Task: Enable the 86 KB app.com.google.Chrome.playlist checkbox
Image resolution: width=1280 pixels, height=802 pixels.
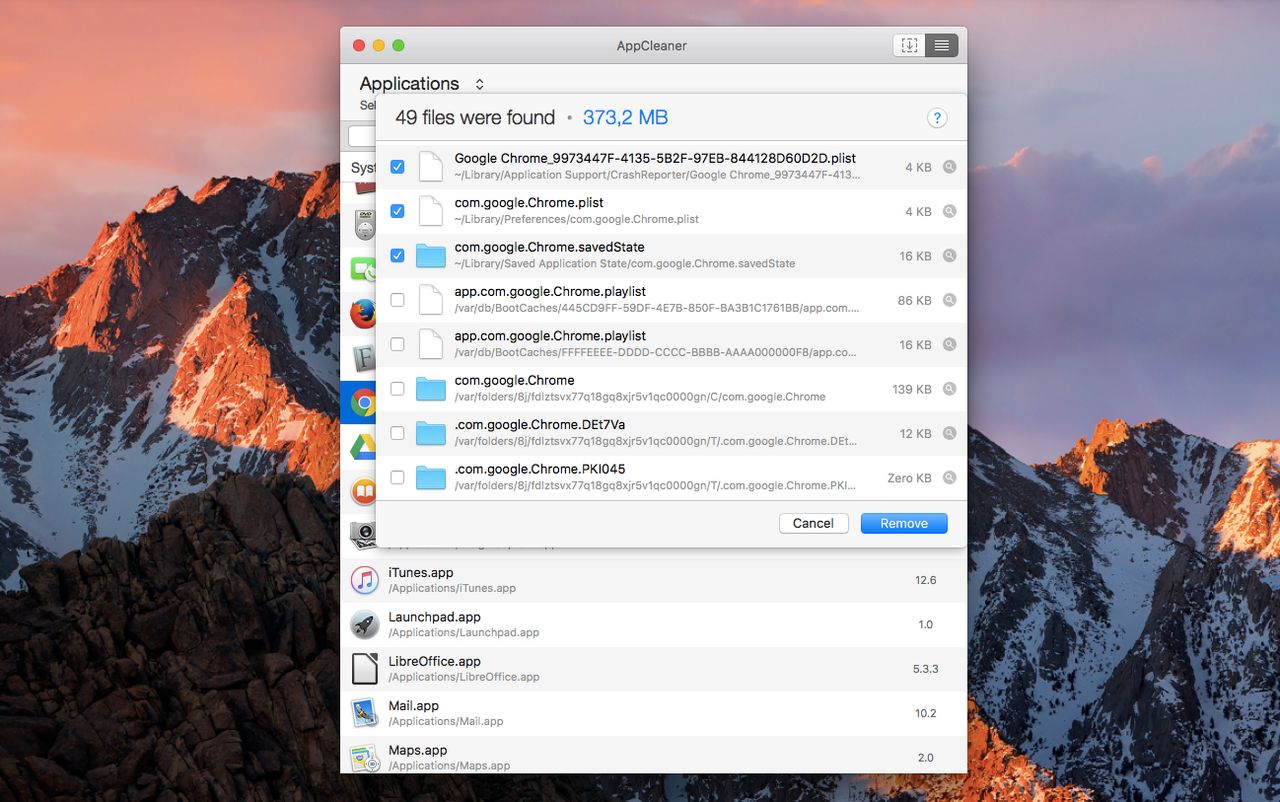Action: click(397, 300)
